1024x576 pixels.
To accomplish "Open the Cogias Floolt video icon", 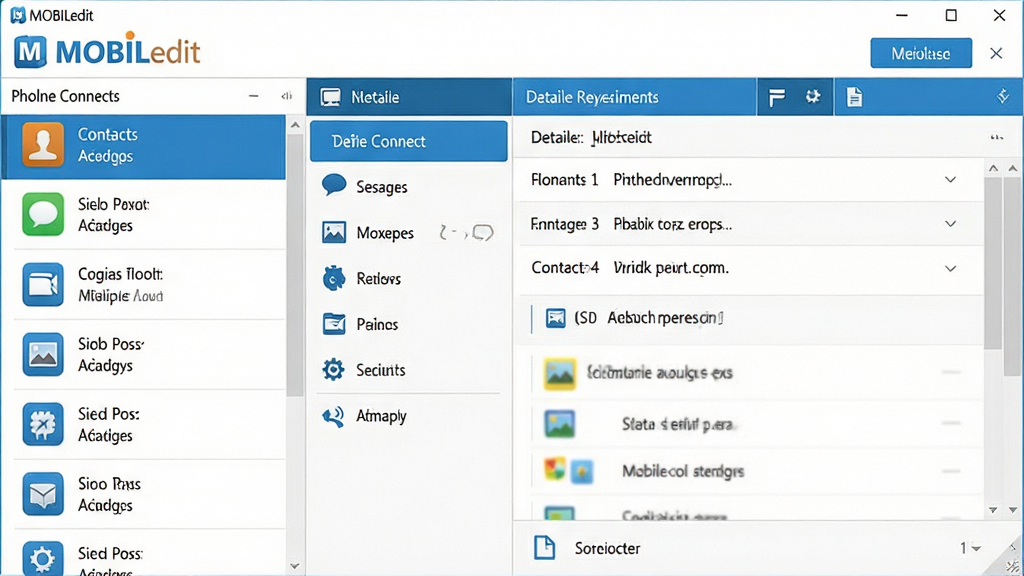I will tap(43, 285).
